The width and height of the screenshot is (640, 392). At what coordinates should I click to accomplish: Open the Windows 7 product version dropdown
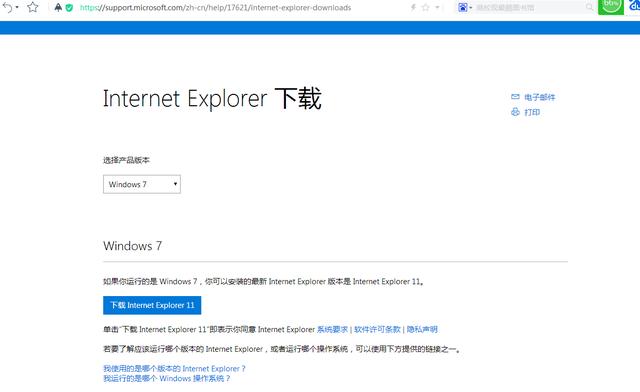coord(142,184)
